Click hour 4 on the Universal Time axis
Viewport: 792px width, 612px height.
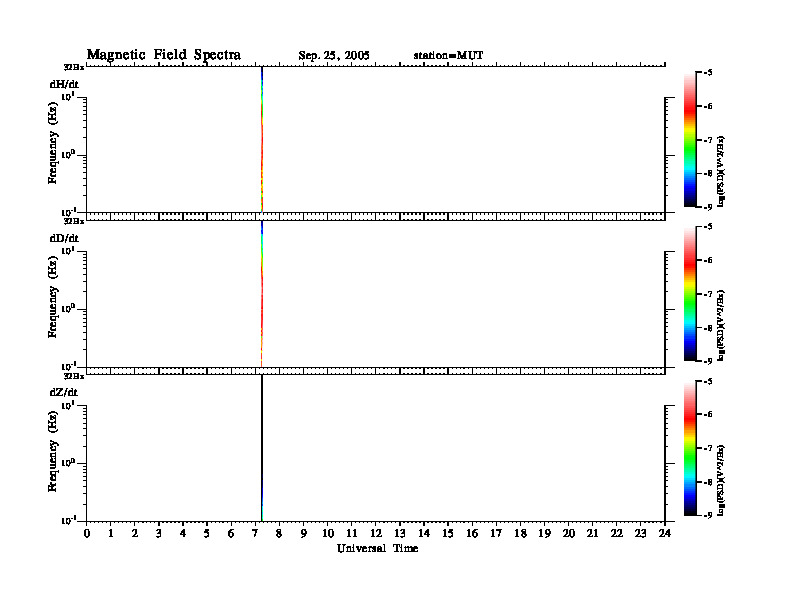(x=183, y=533)
